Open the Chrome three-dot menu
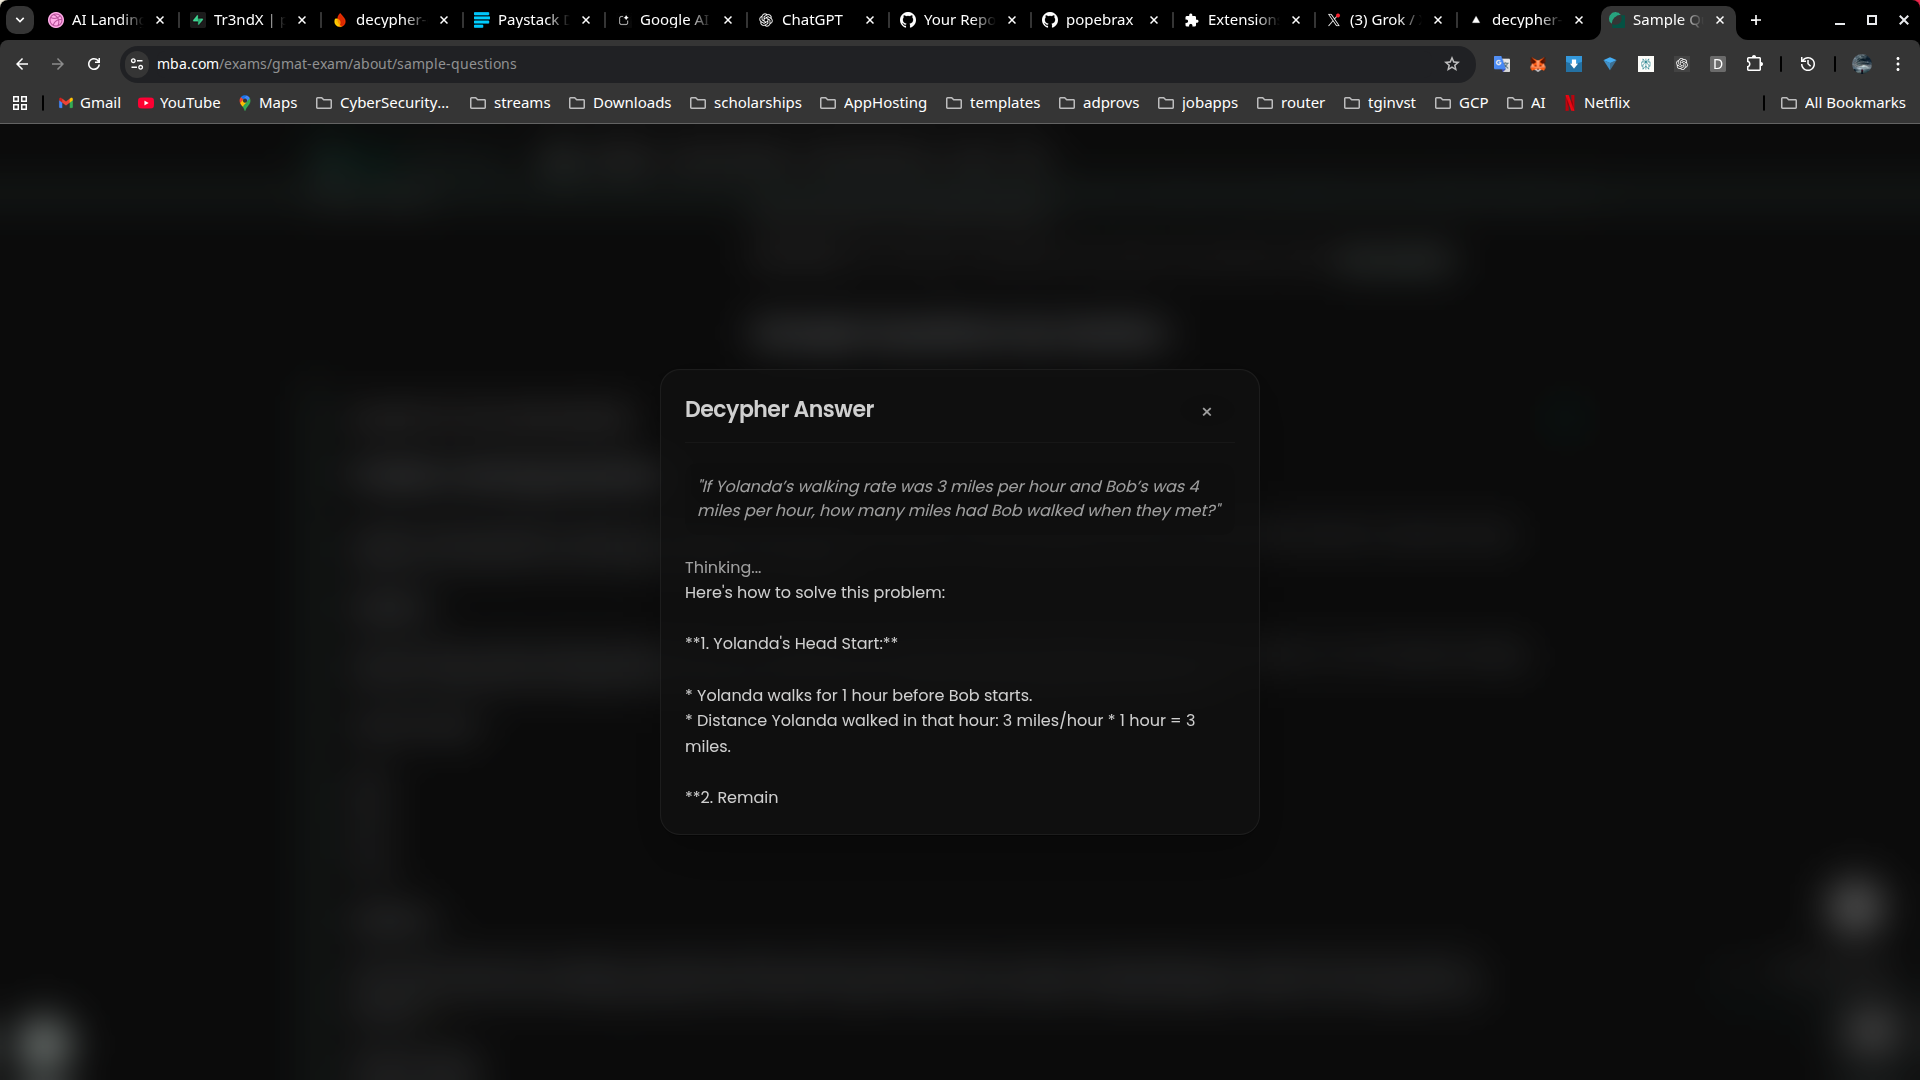The height and width of the screenshot is (1080, 1920). click(x=1897, y=63)
